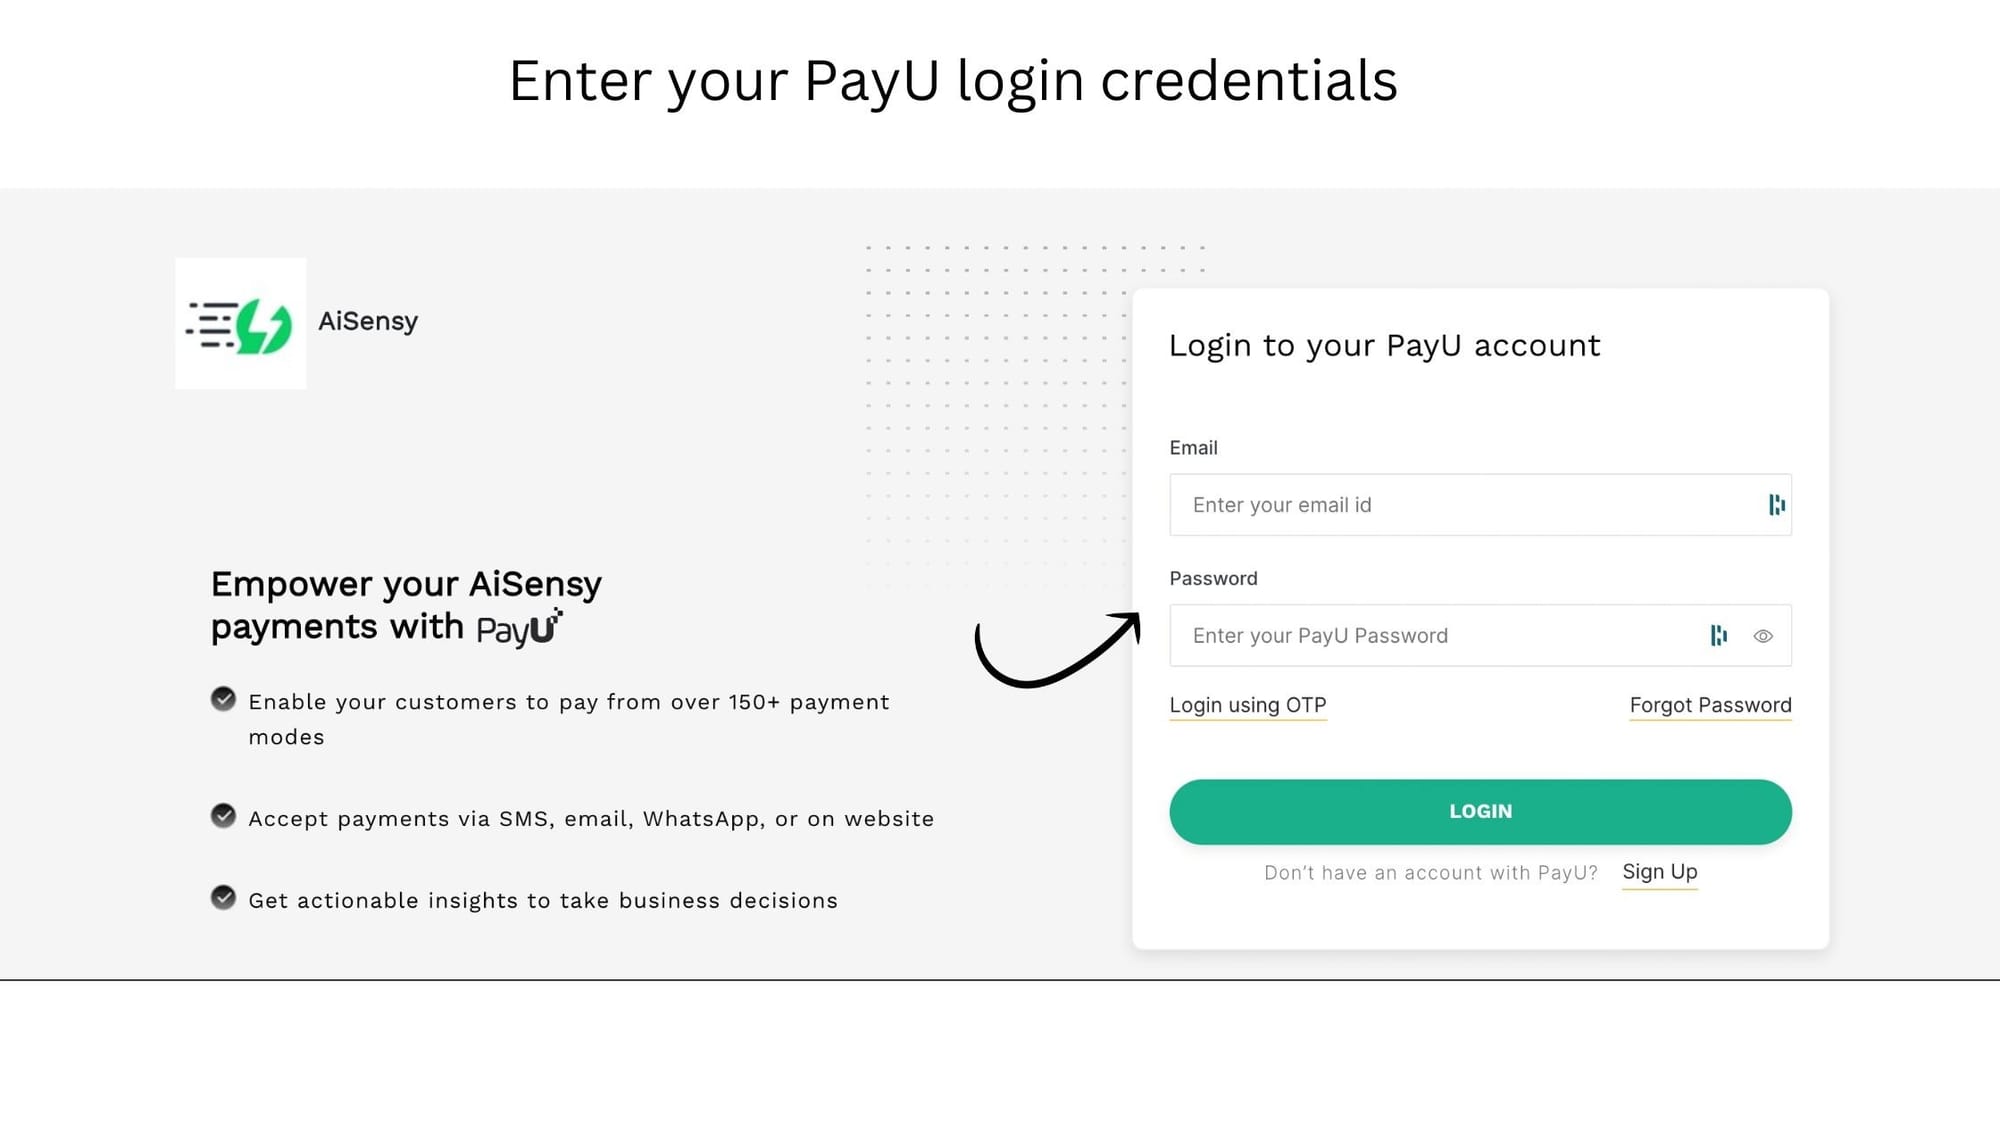The width and height of the screenshot is (2000, 1125).
Task: Click the checkmark beside 'Accept payments via SMS'
Action: (223, 816)
